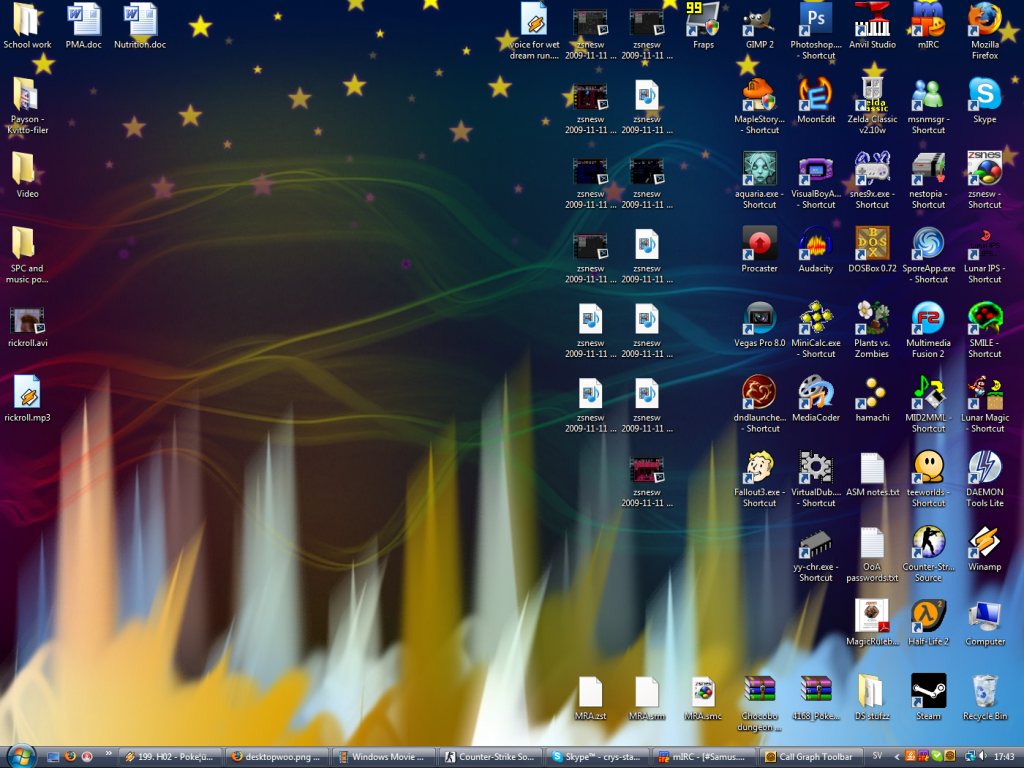Open the Photoshop shortcut icon
The height and width of the screenshot is (768, 1024).
816,20
